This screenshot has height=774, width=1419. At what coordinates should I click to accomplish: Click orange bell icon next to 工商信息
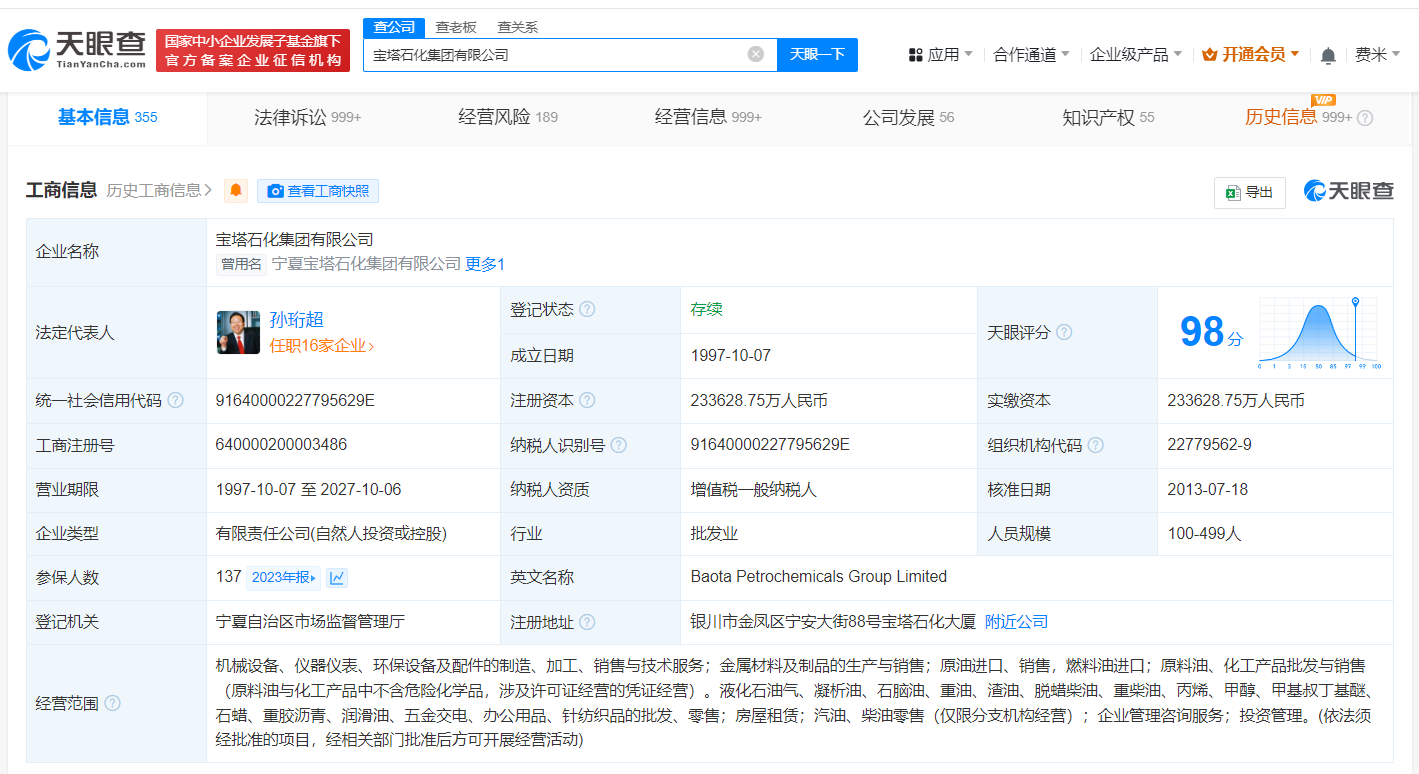coord(235,190)
